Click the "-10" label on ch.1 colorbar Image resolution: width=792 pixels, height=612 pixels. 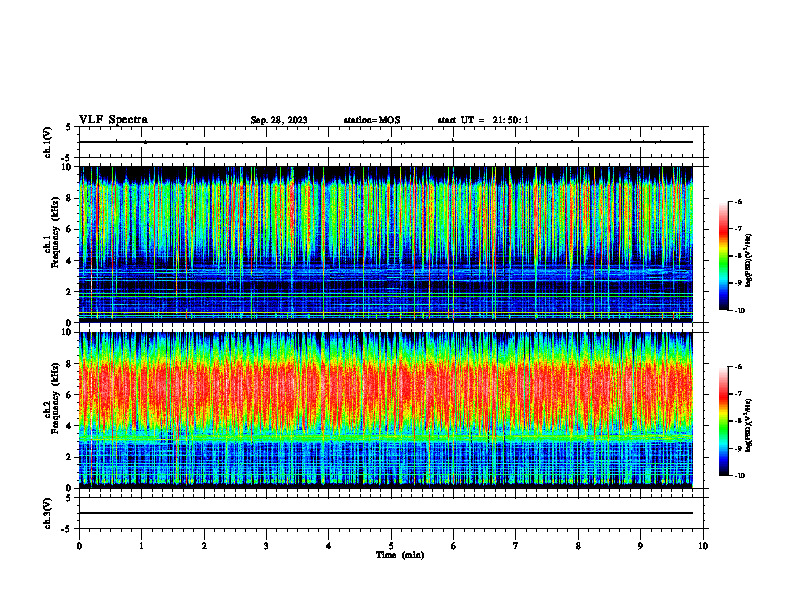pos(740,311)
